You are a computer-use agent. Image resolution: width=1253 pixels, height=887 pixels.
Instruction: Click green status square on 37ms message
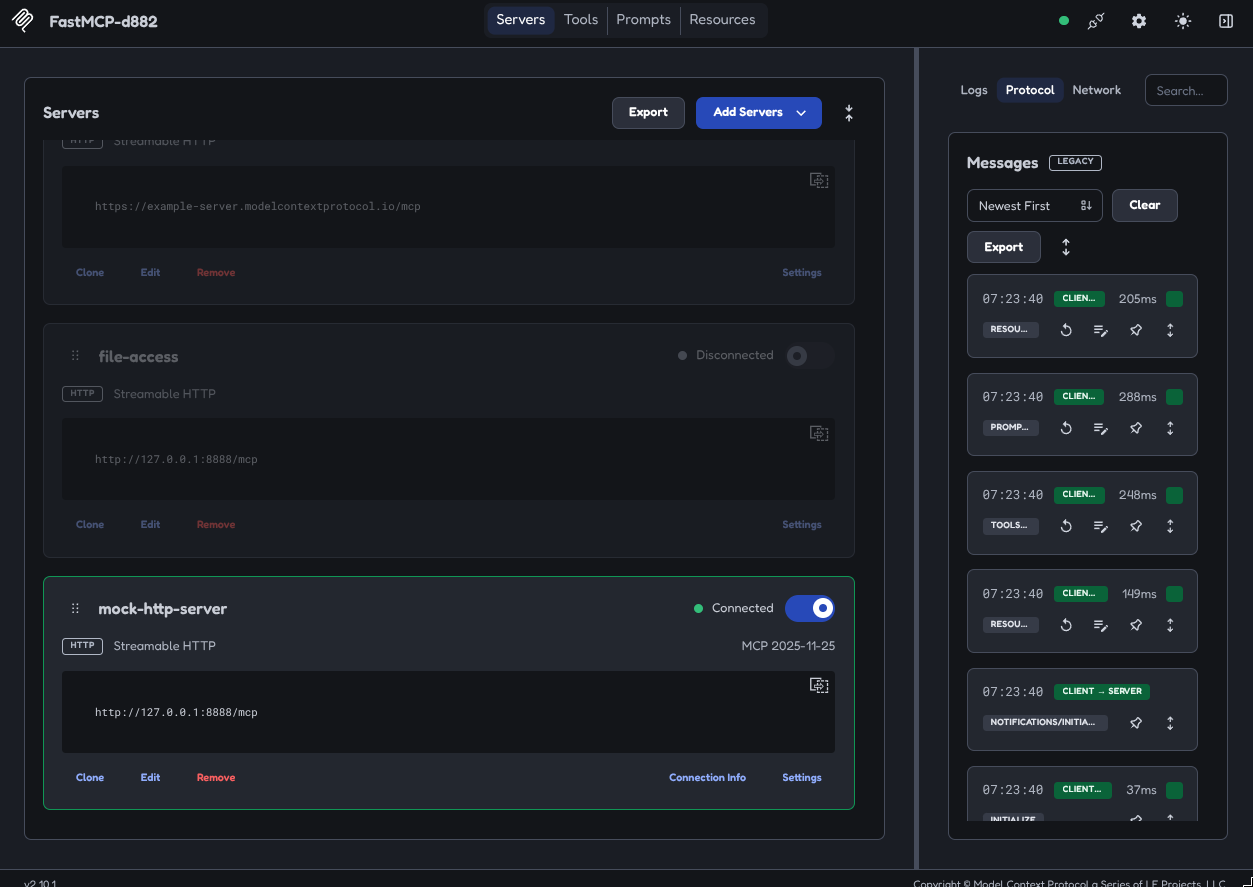point(1175,790)
